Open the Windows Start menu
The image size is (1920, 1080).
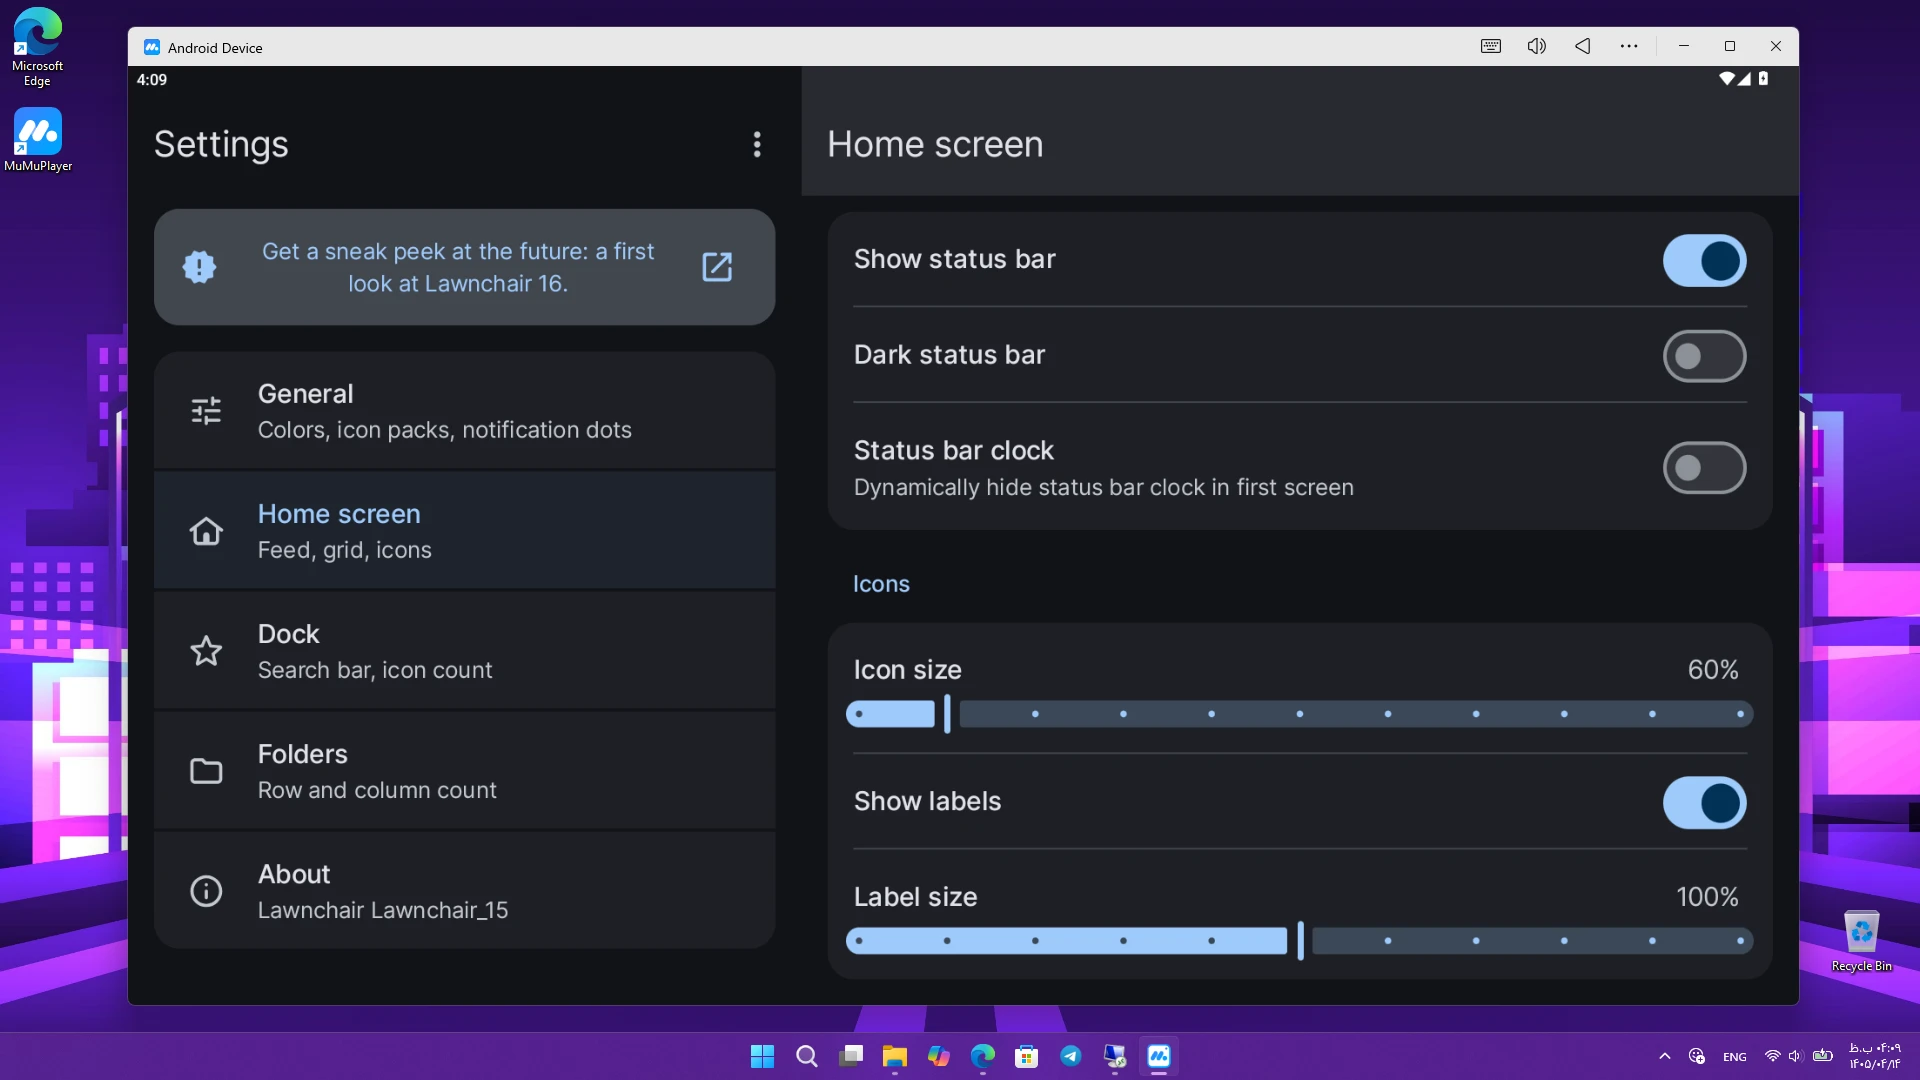(x=762, y=1057)
